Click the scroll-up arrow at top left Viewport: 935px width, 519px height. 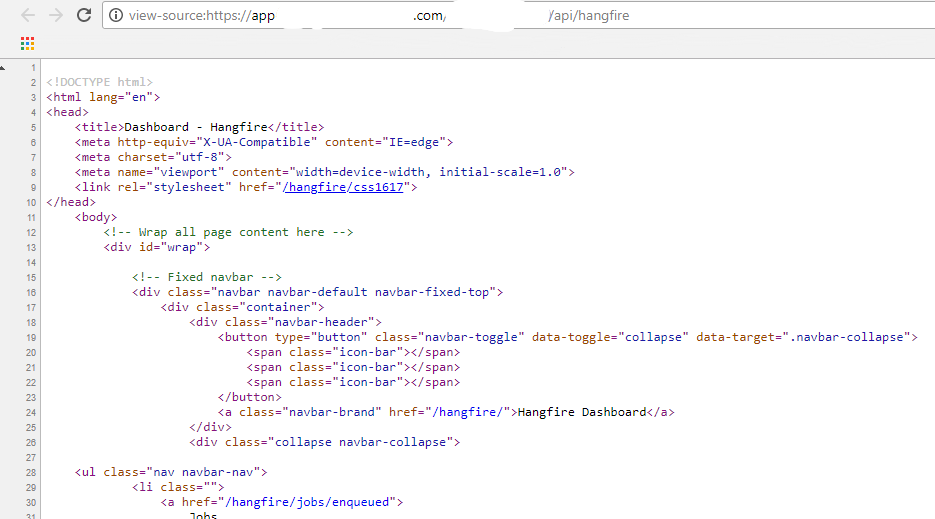coord(3,68)
